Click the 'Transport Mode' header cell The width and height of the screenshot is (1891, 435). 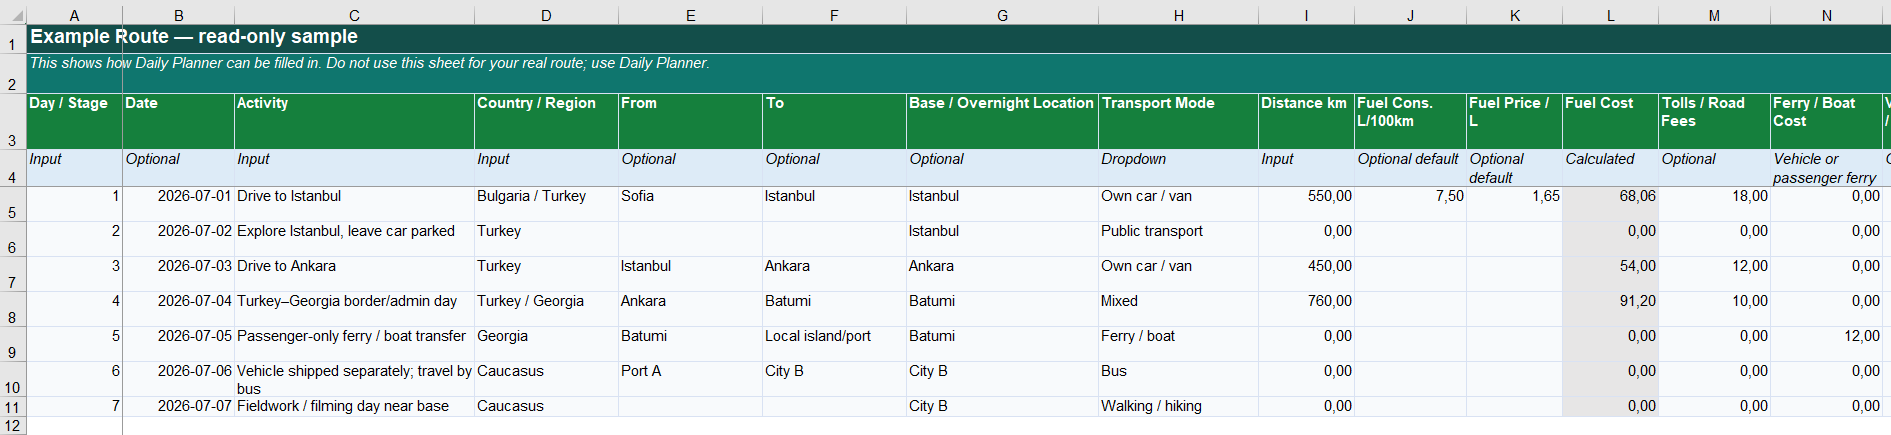click(x=1178, y=121)
